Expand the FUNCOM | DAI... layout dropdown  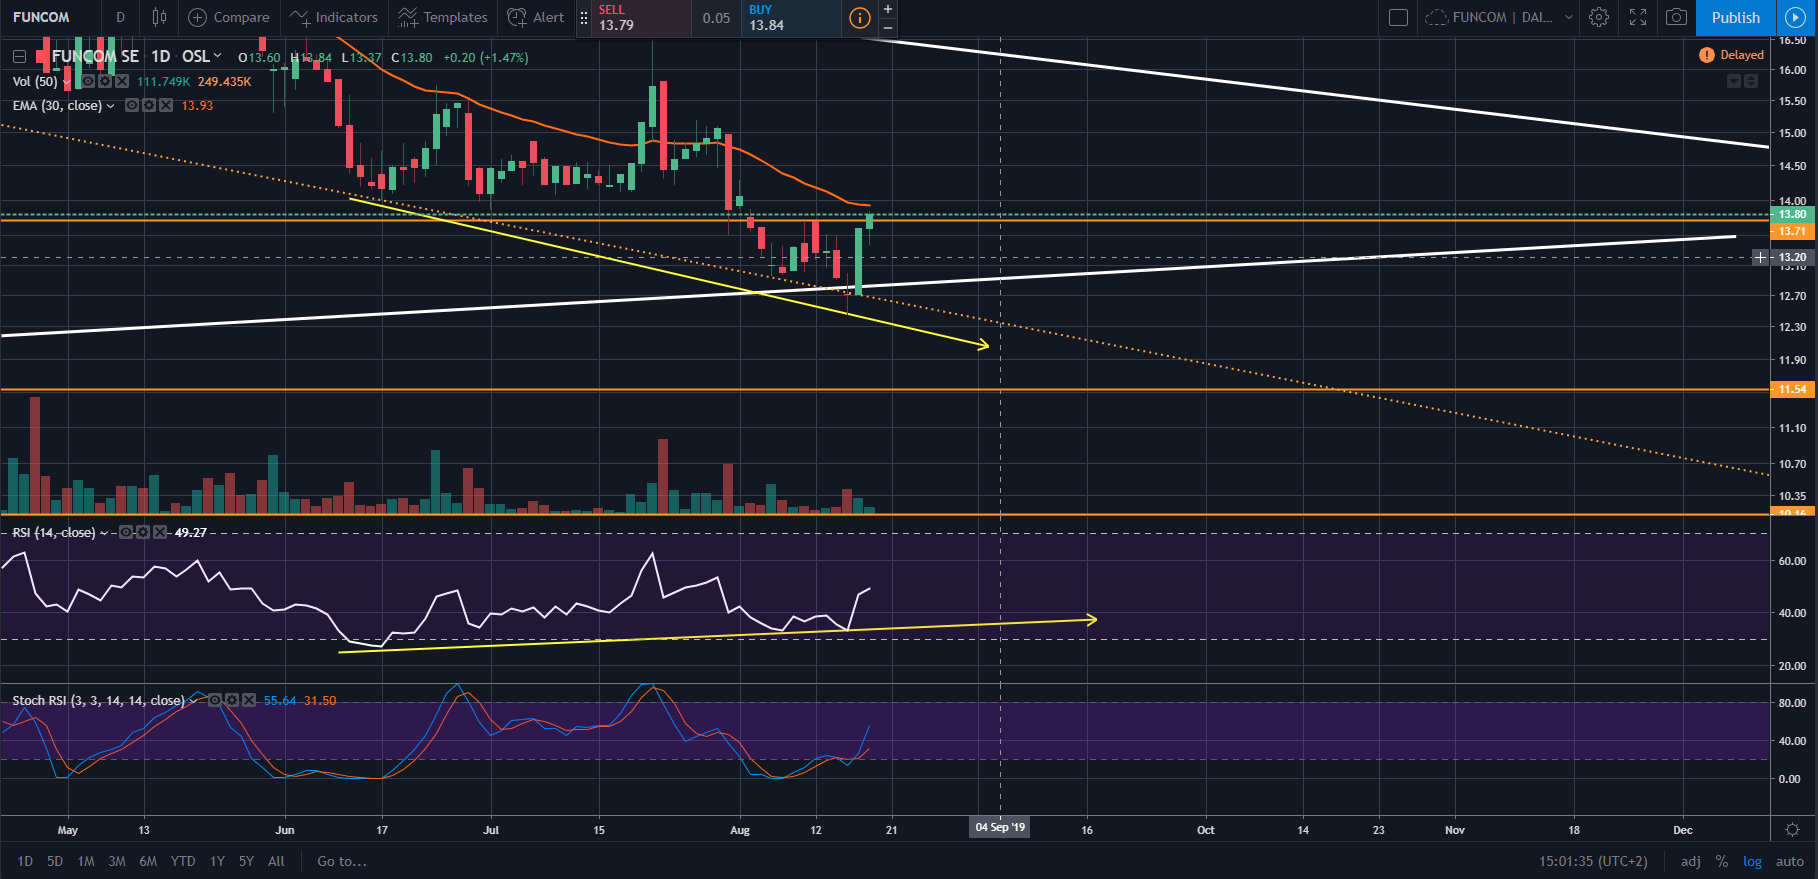tap(1568, 17)
